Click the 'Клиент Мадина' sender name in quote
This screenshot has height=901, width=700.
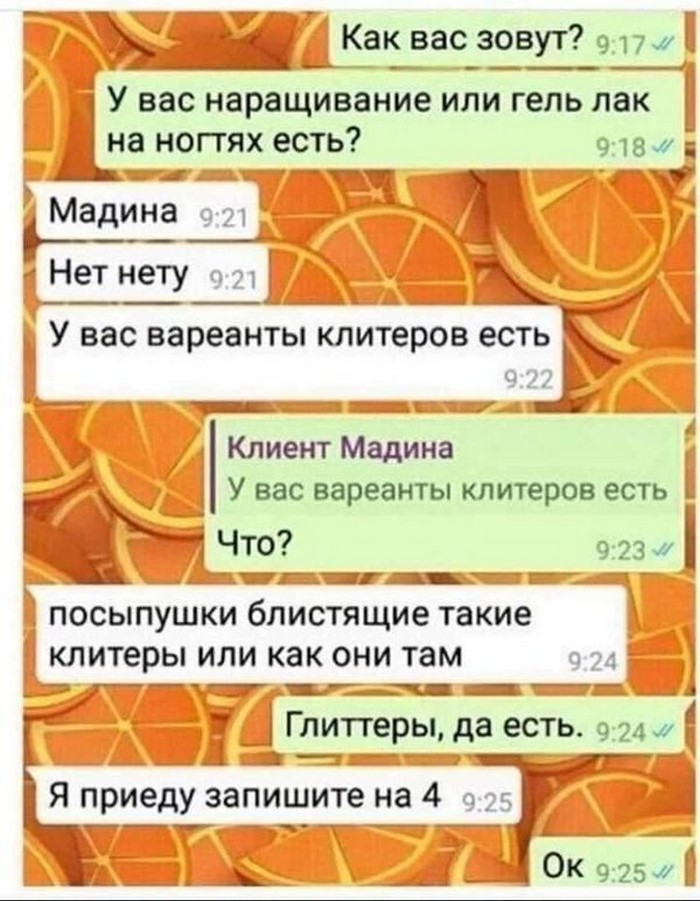coord(341,449)
